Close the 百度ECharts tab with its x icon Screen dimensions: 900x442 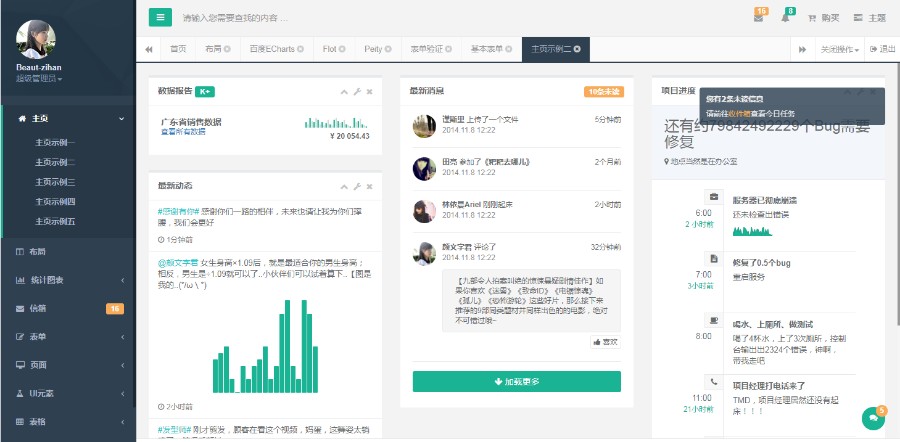pyautogui.click(x=300, y=49)
